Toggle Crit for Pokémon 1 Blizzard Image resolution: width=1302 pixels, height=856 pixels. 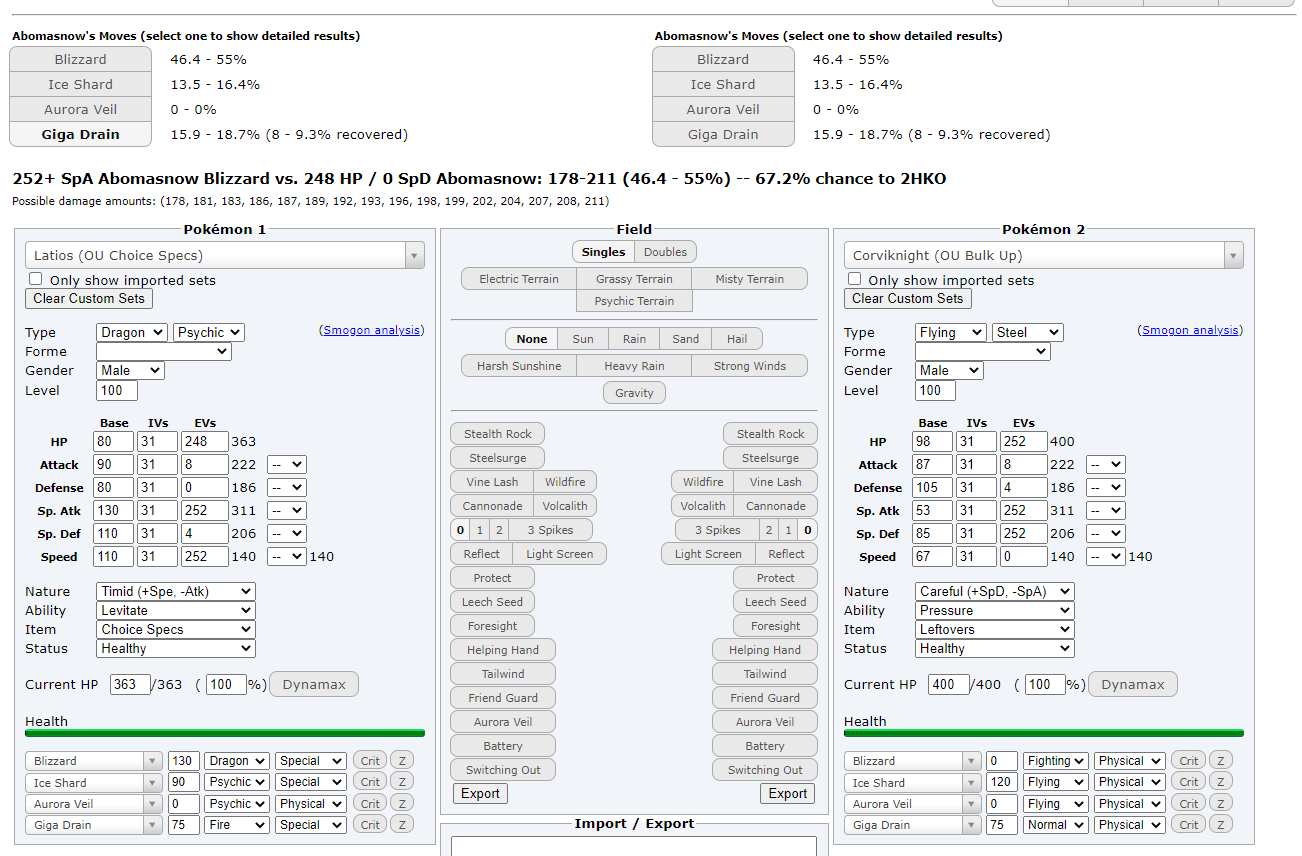click(370, 761)
